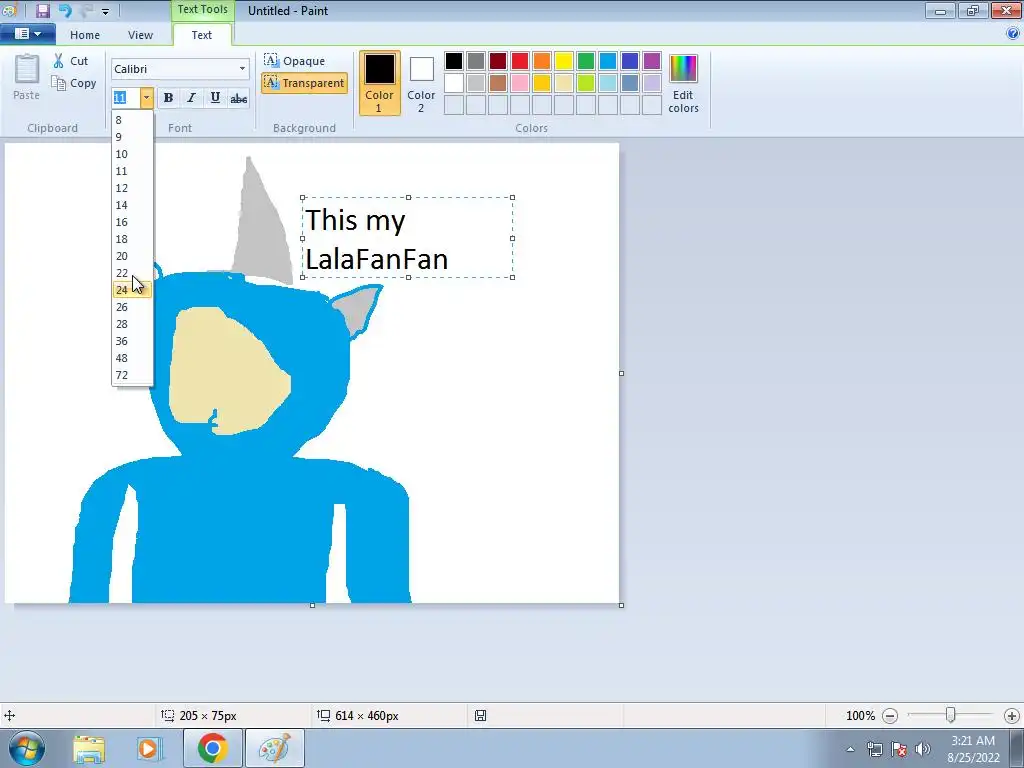Click zoom out minus button
This screenshot has width=1024, height=768.
pos(889,716)
